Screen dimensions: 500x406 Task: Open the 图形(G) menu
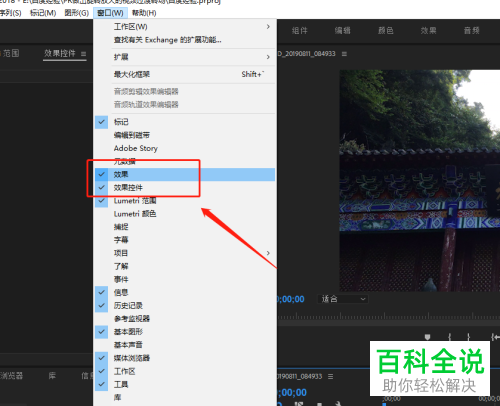(x=77, y=13)
